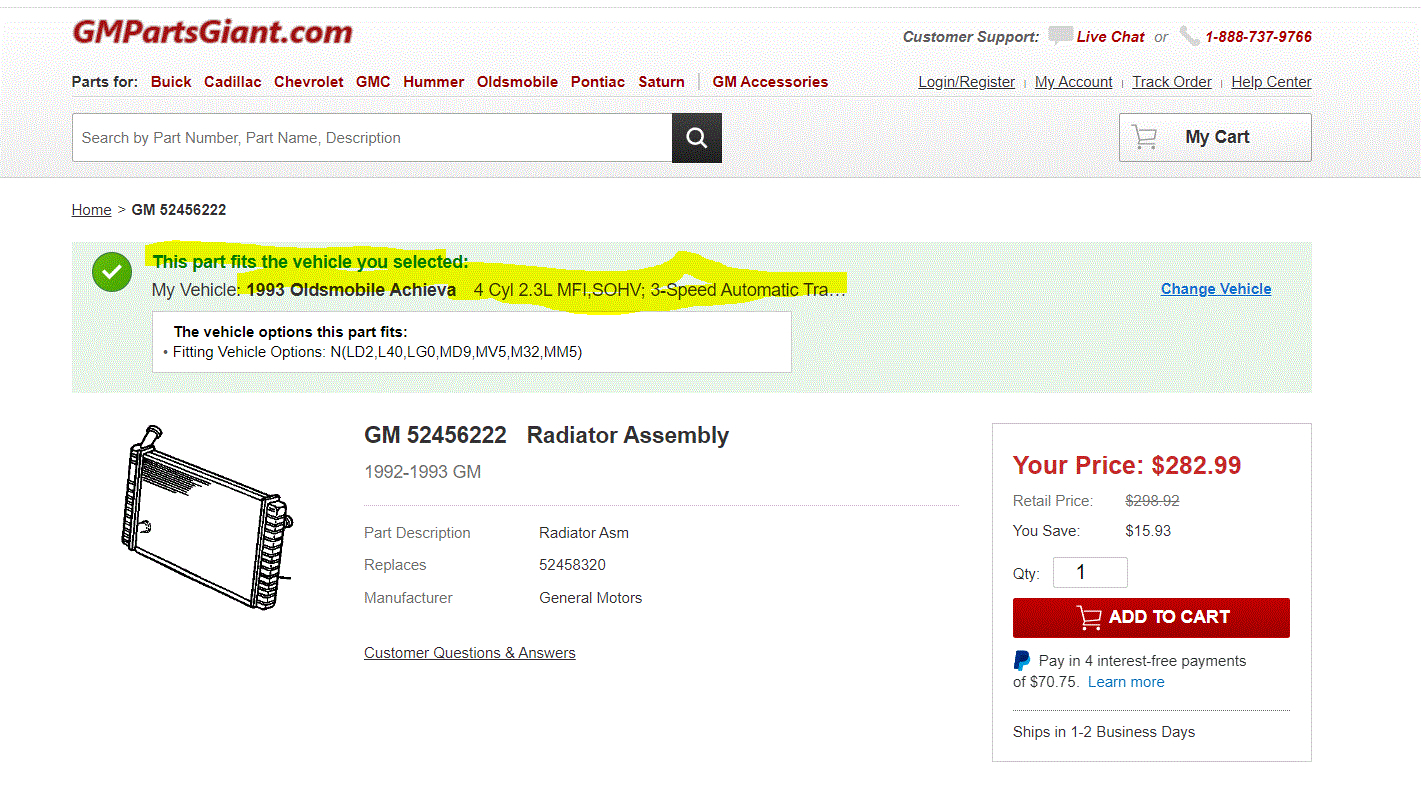The width and height of the screenshot is (1421, 795).
Task: Open GMC parts menu
Action: (373, 82)
